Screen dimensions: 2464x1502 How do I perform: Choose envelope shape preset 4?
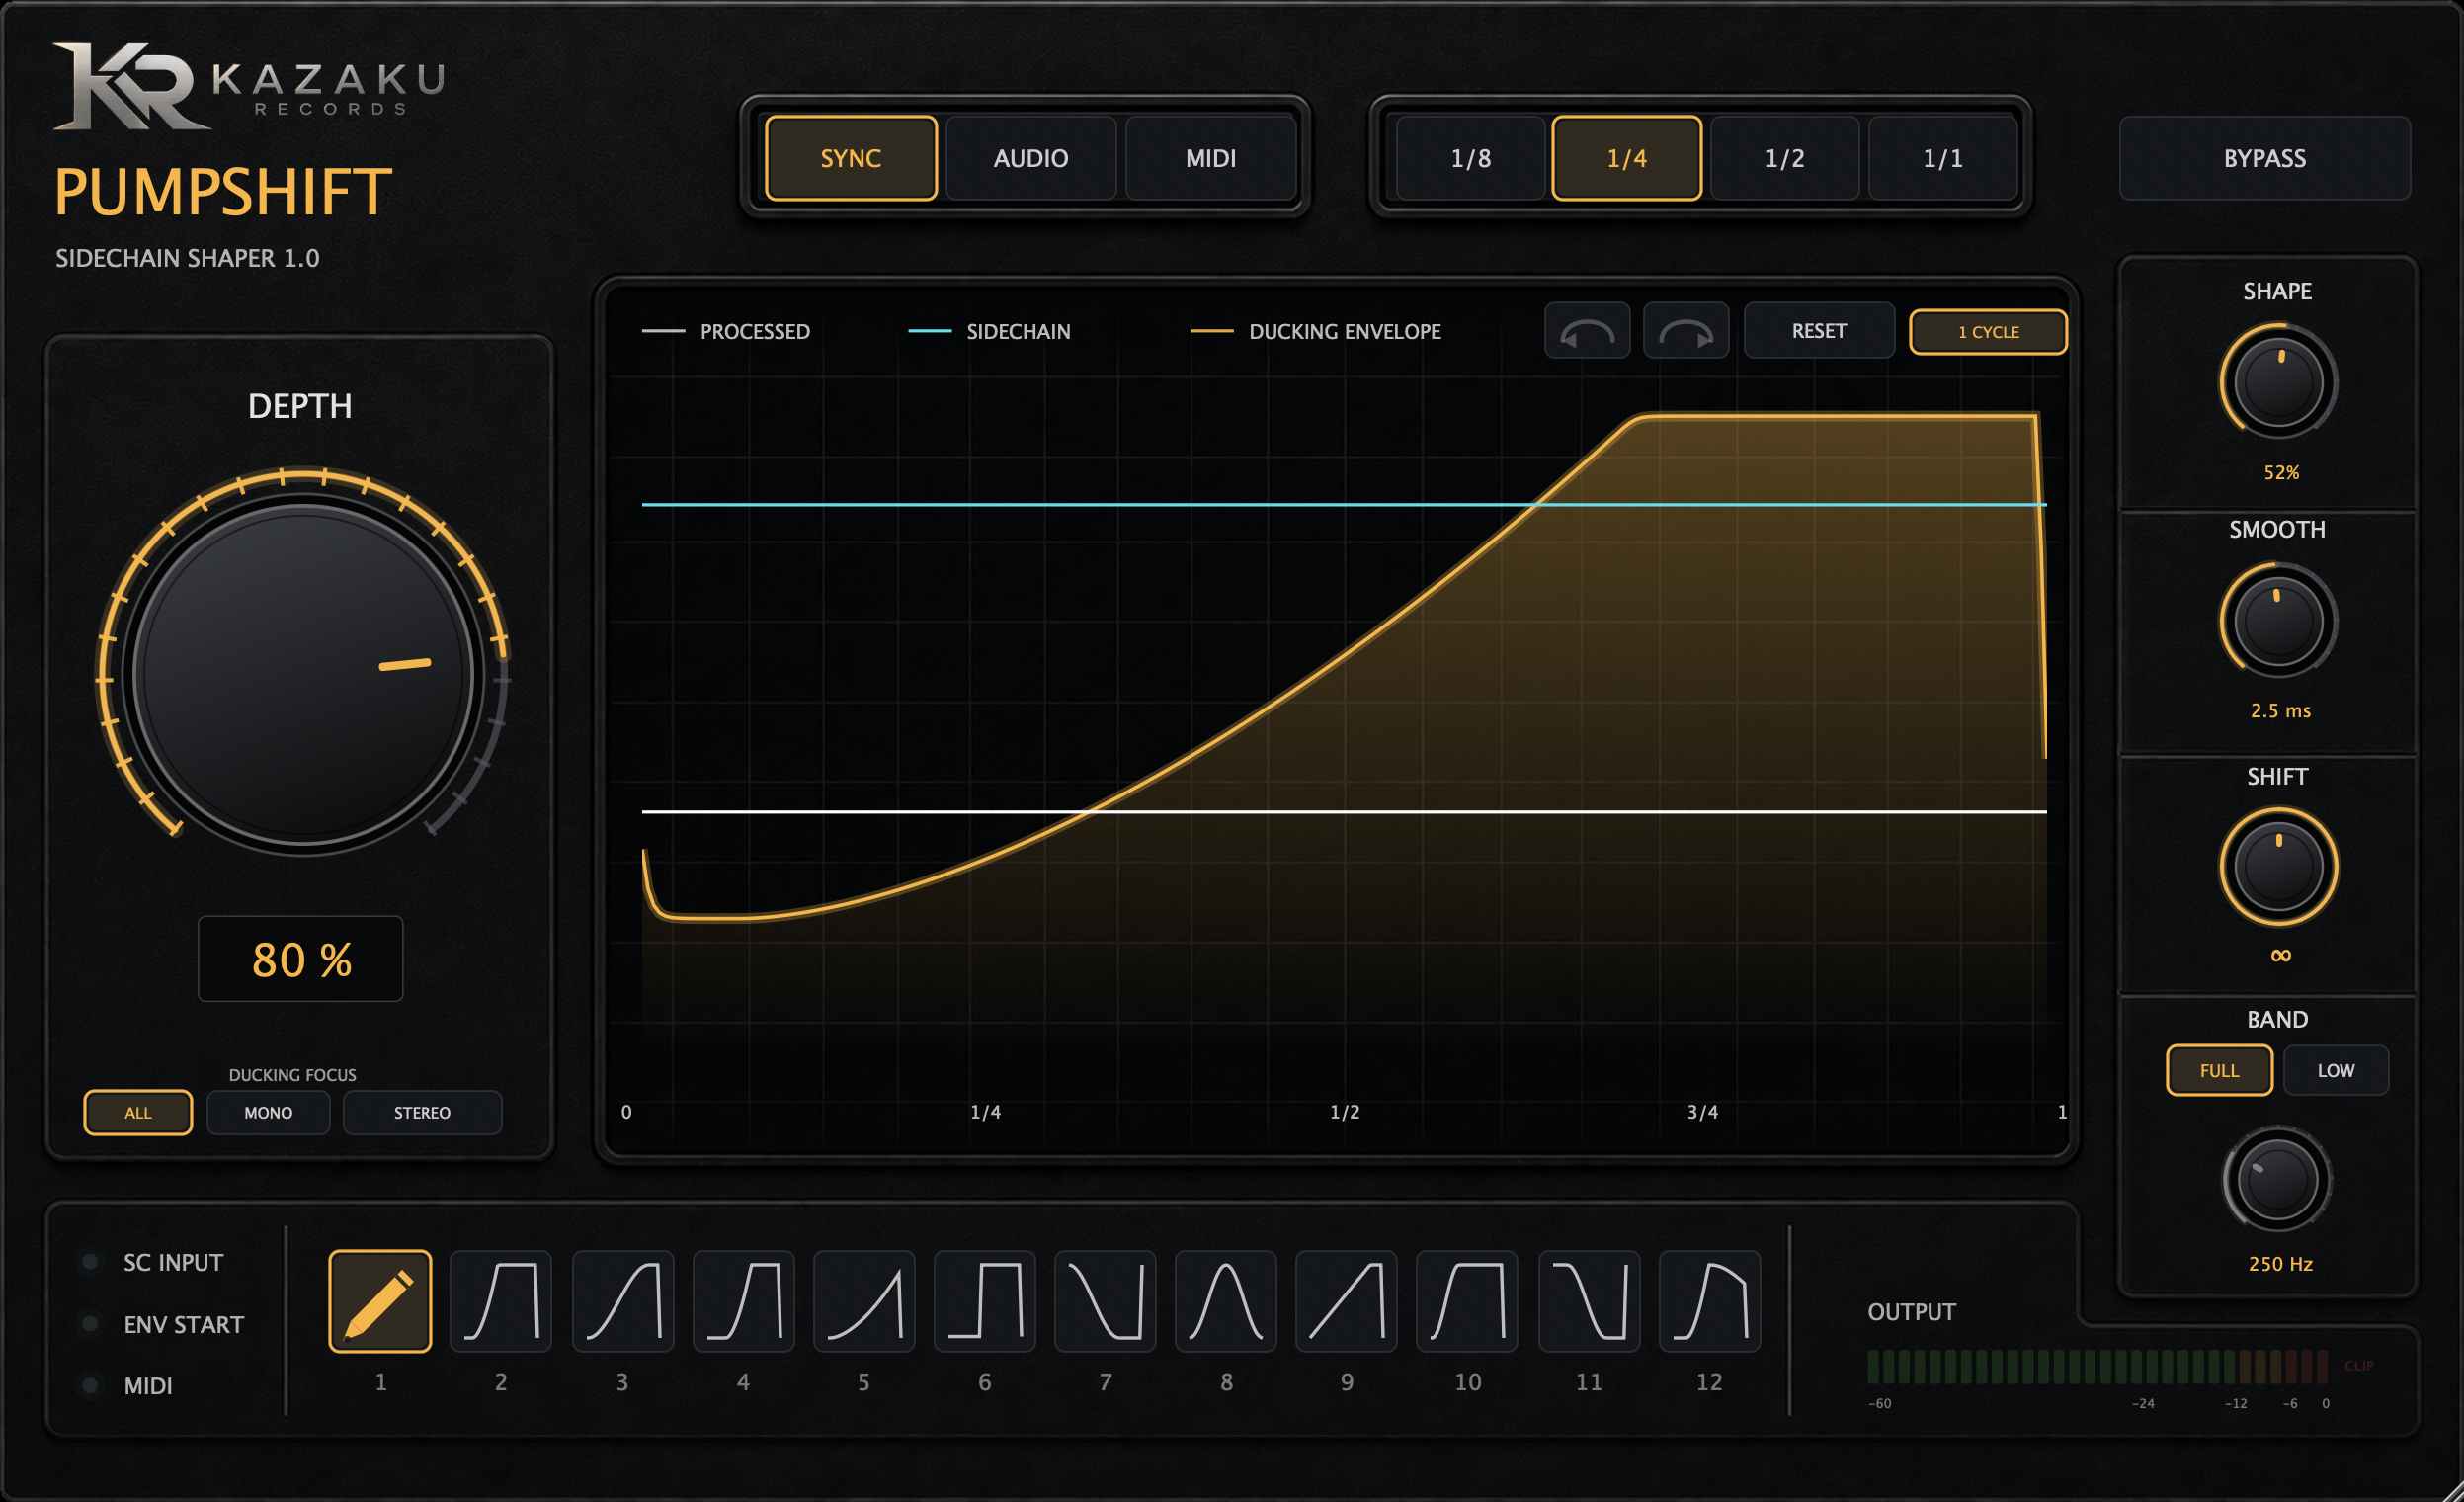click(x=743, y=1300)
